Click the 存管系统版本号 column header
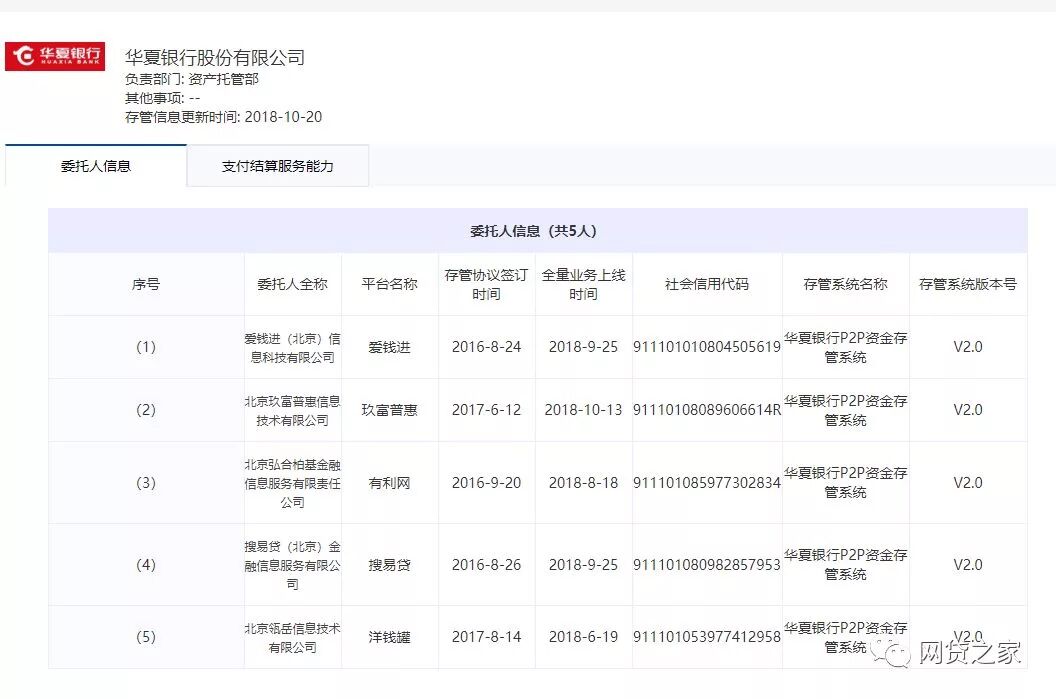 click(x=968, y=284)
